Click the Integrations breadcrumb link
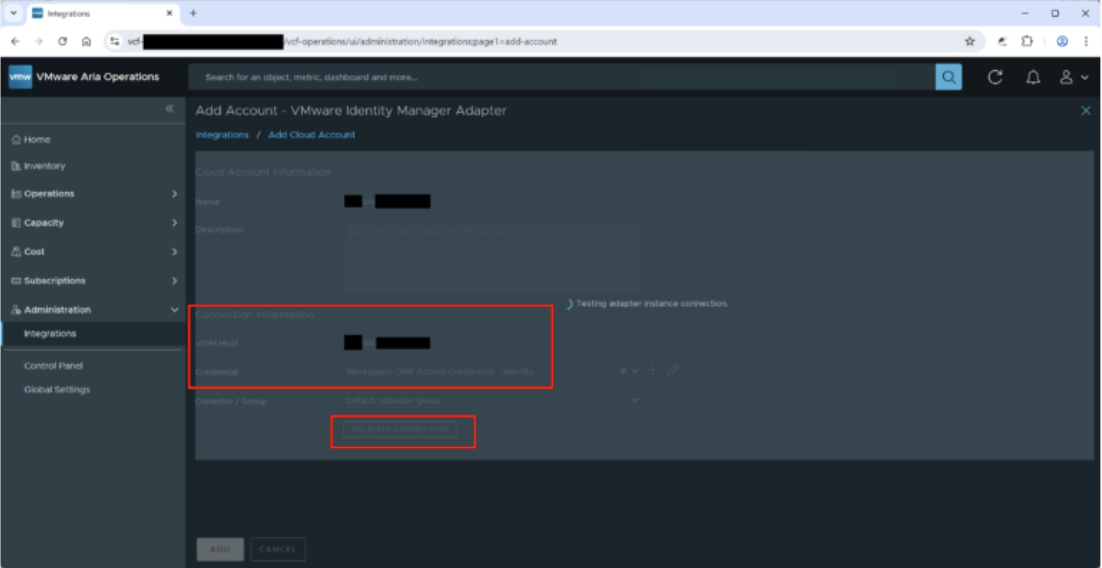Screen dimensions: 1102x568 click(222, 135)
